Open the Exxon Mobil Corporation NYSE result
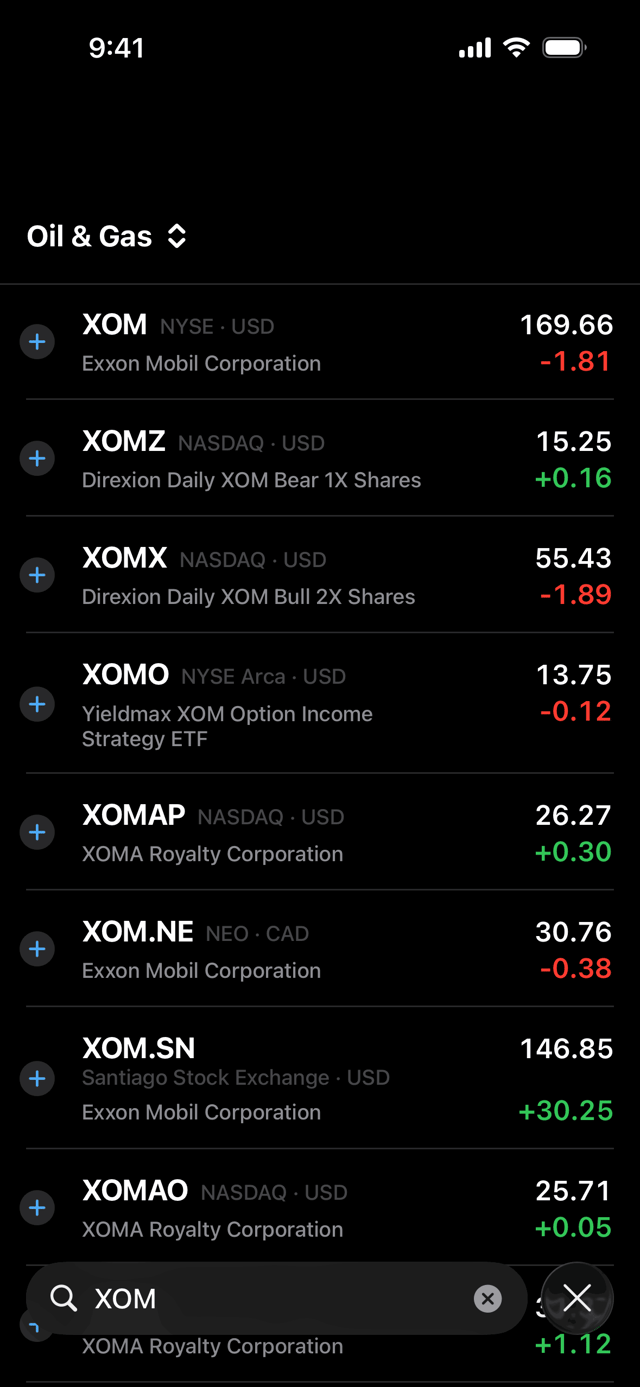Image resolution: width=640 pixels, height=1387 pixels. pyautogui.click(x=320, y=342)
